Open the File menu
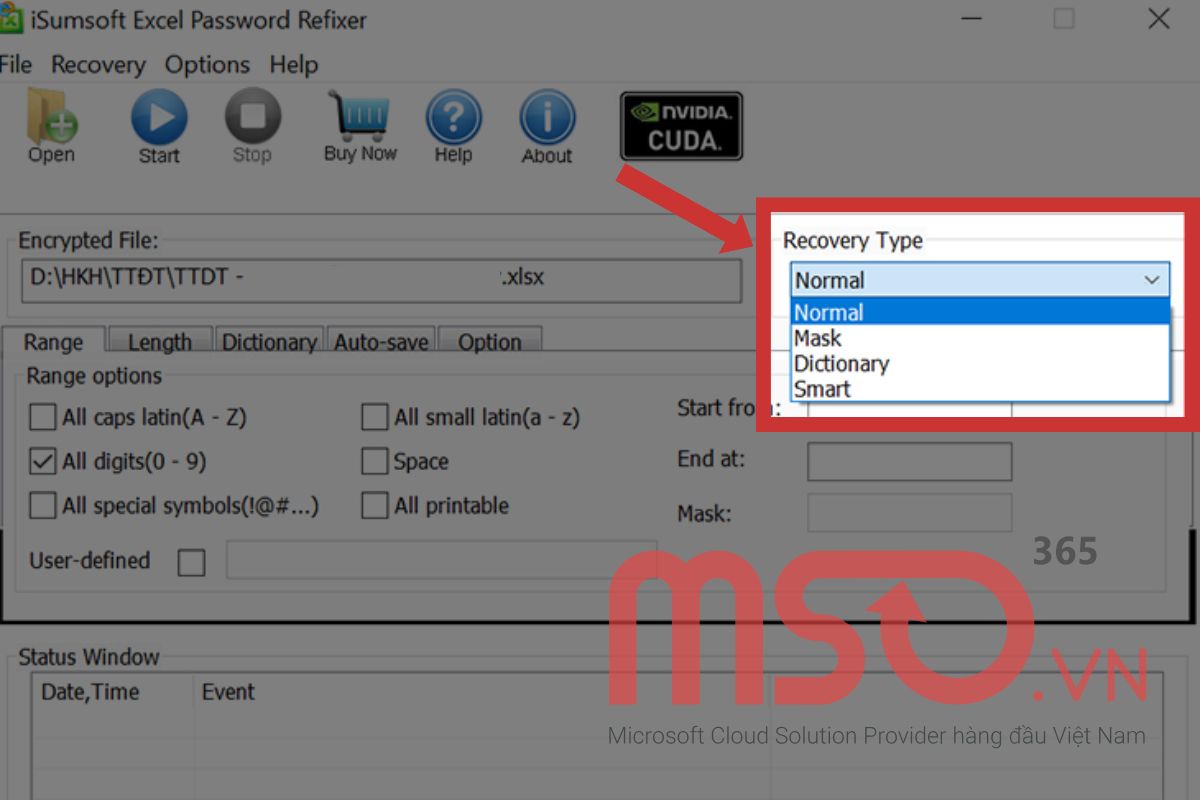 pyautogui.click(x=15, y=65)
